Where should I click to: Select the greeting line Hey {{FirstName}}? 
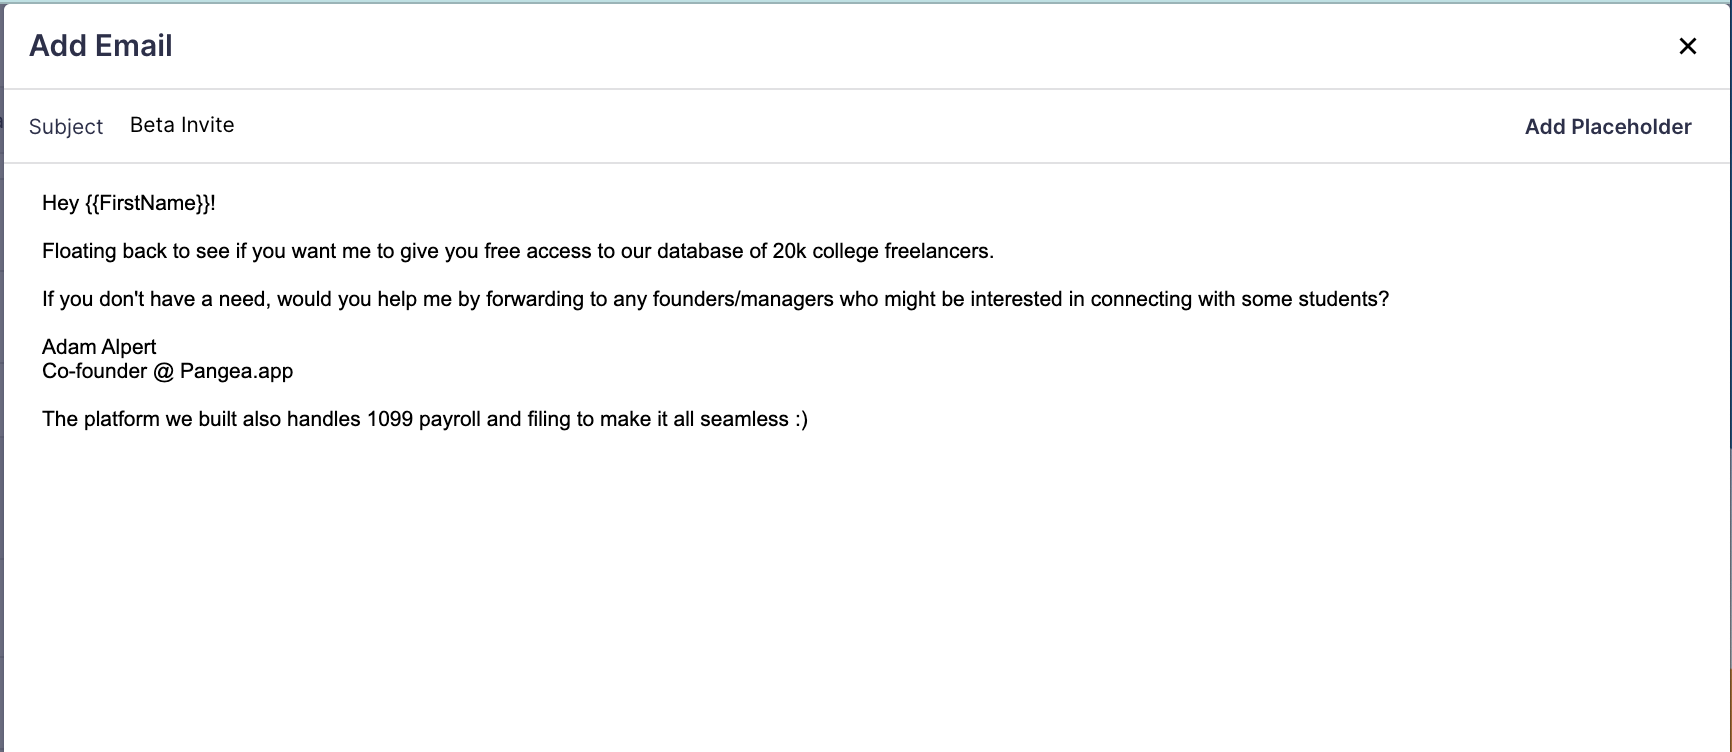pyautogui.click(x=128, y=202)
